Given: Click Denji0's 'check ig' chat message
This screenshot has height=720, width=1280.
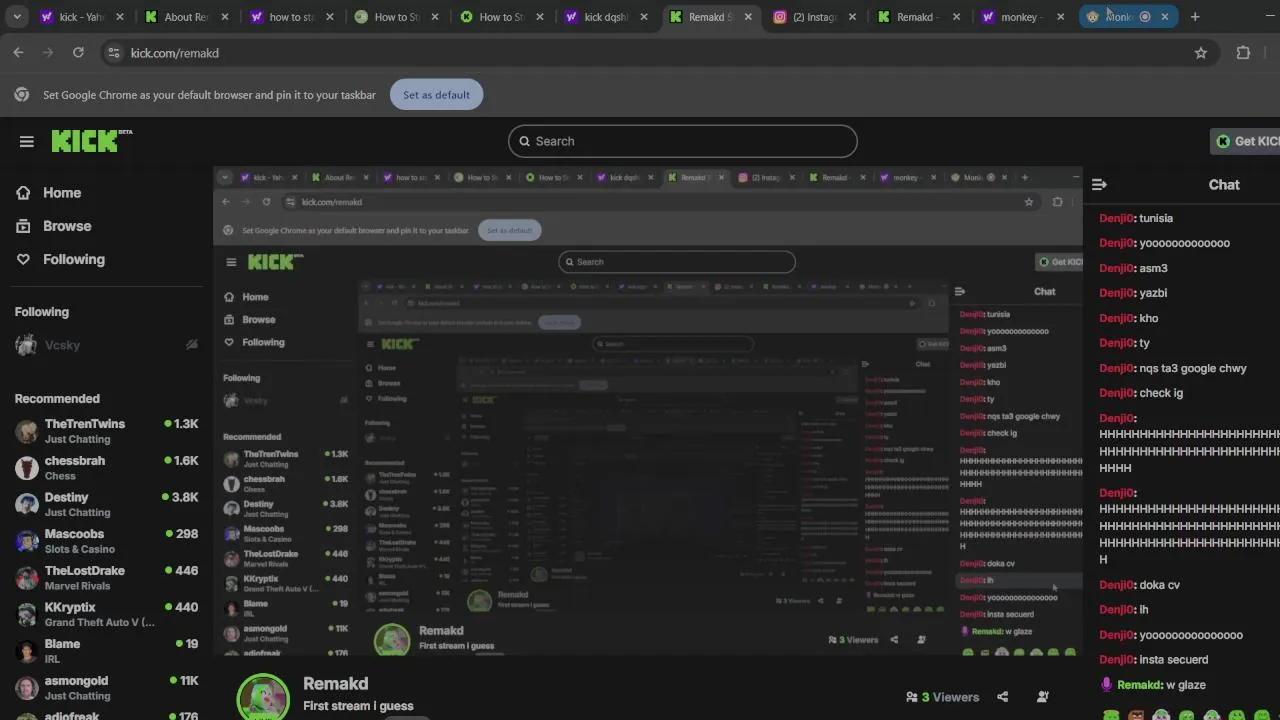Looking at the screenshot, I should pos(1141,393).
